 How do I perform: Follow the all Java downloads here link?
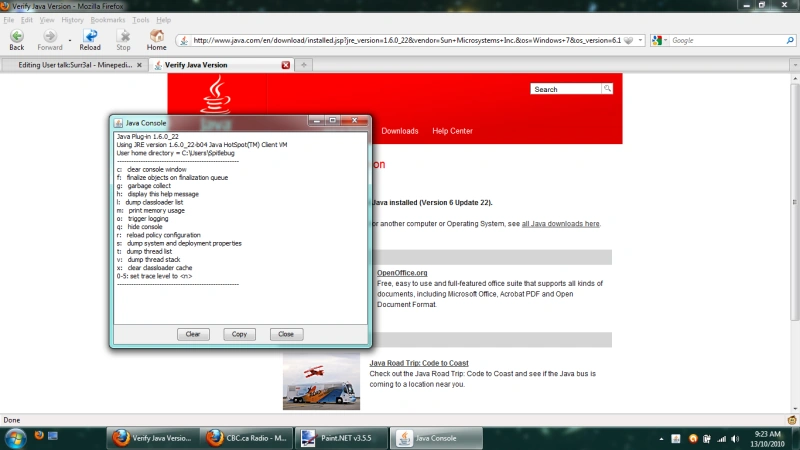(x=560, y=223)
